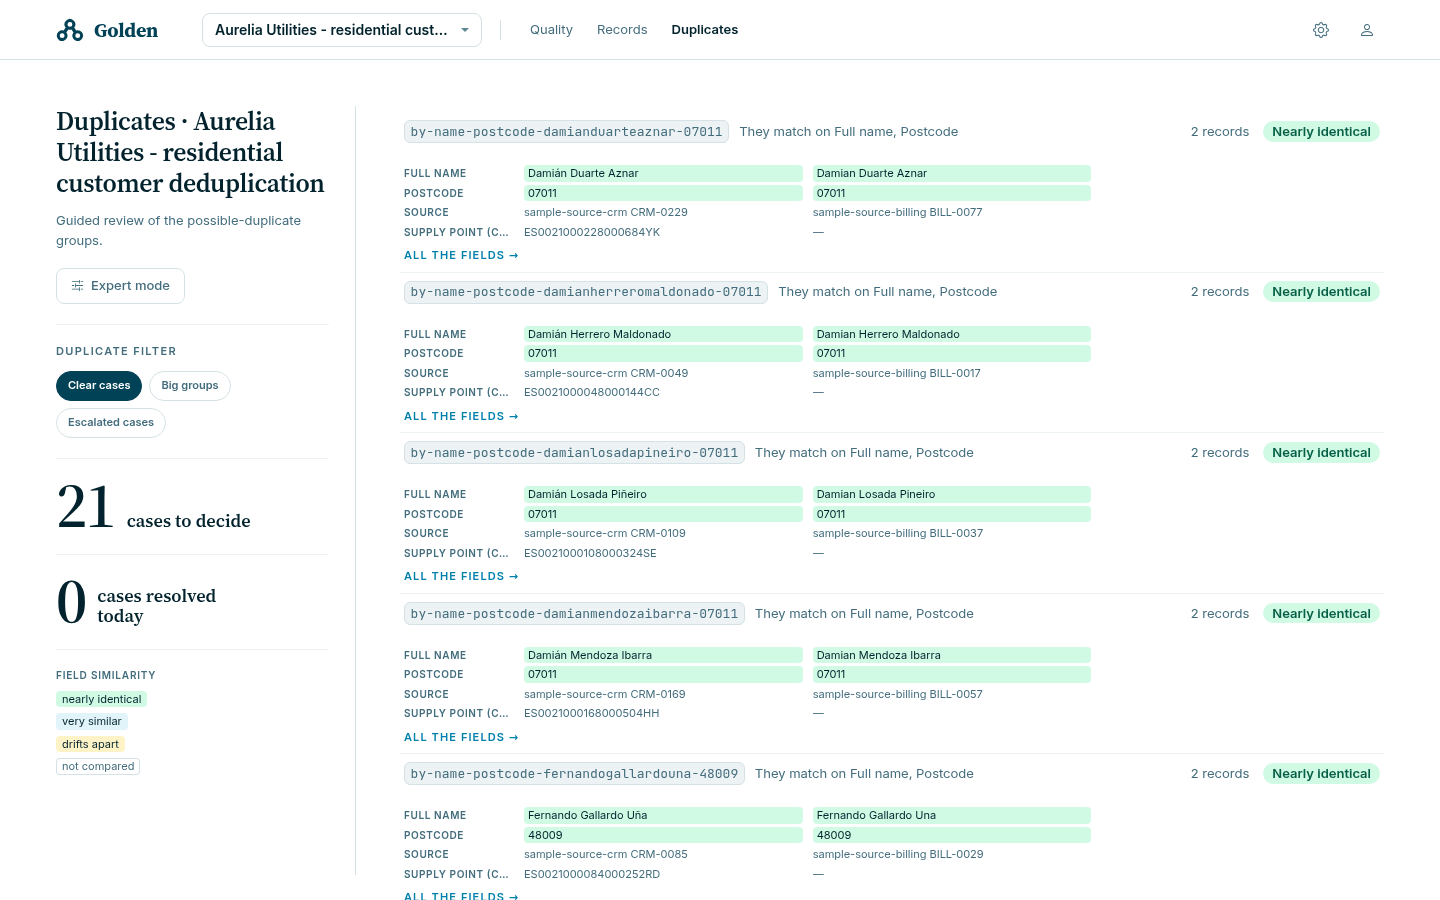
Task: Click source 'sample-source-billing BILL-0017'
Action: (x=897, y=374)
